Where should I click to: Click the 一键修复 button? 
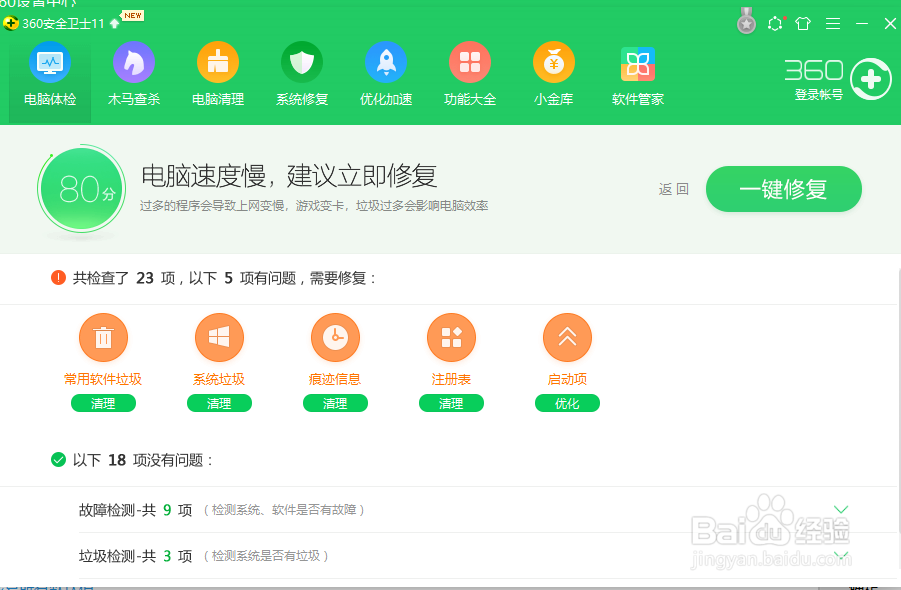pyautogui.click(x=783, y=189)
